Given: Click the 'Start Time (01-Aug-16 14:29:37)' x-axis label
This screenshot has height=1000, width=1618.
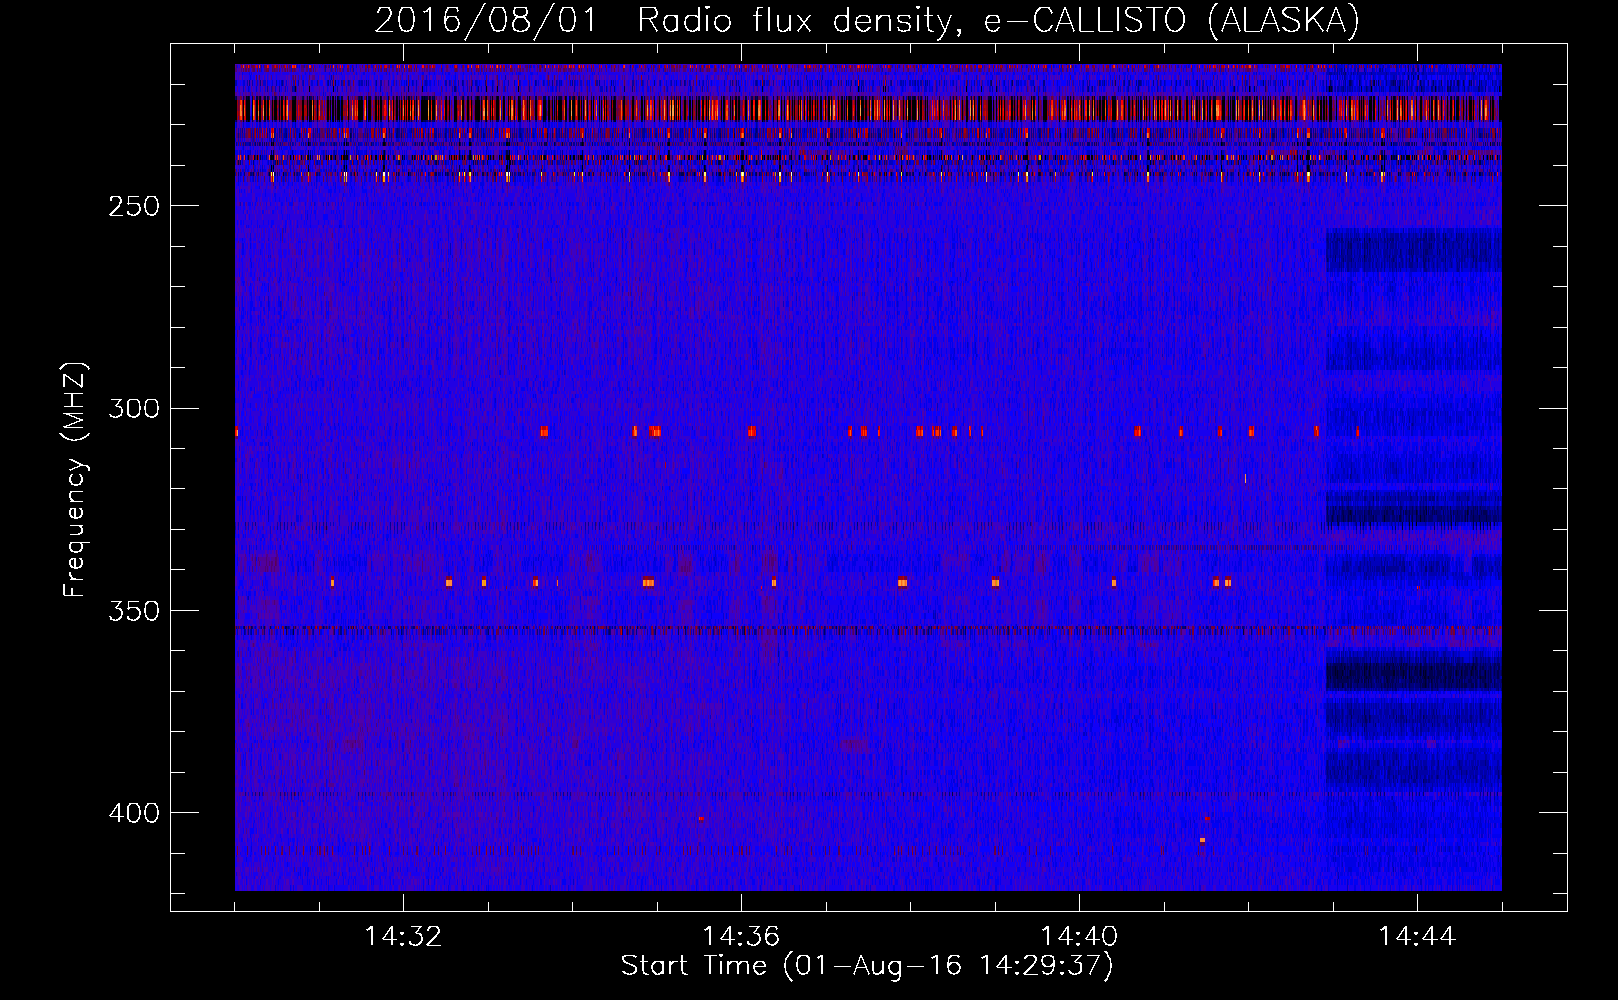Looking at the screenshot, I should (867, 966).
